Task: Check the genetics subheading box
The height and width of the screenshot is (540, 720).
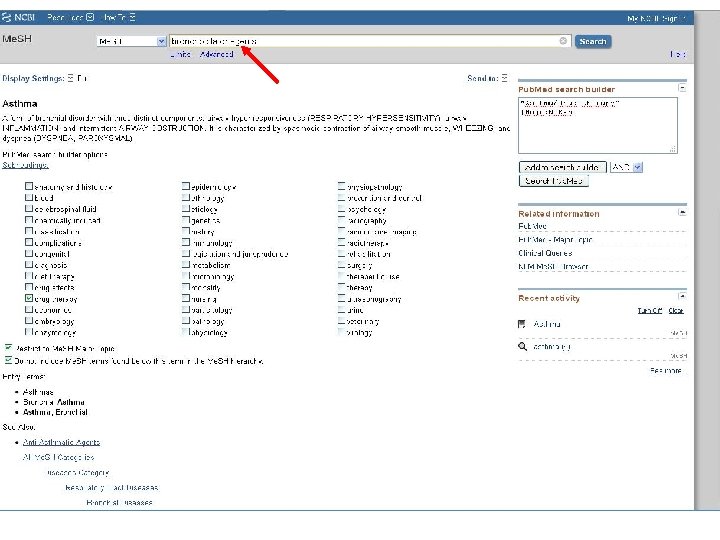Action: pyautogui.click(x=186, y=220)
